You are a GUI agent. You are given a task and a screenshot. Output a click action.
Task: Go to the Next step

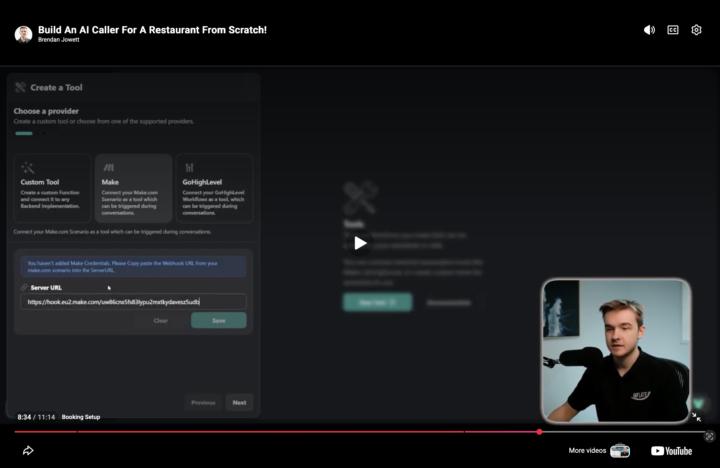[239, 403]
